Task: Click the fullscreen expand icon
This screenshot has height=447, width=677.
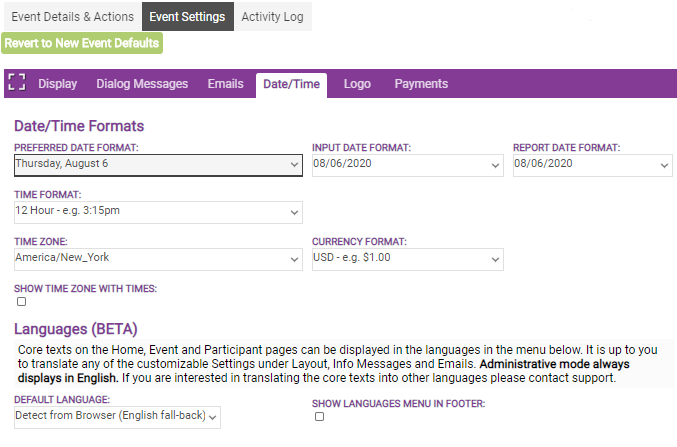Action: click(x=16, y=84)
